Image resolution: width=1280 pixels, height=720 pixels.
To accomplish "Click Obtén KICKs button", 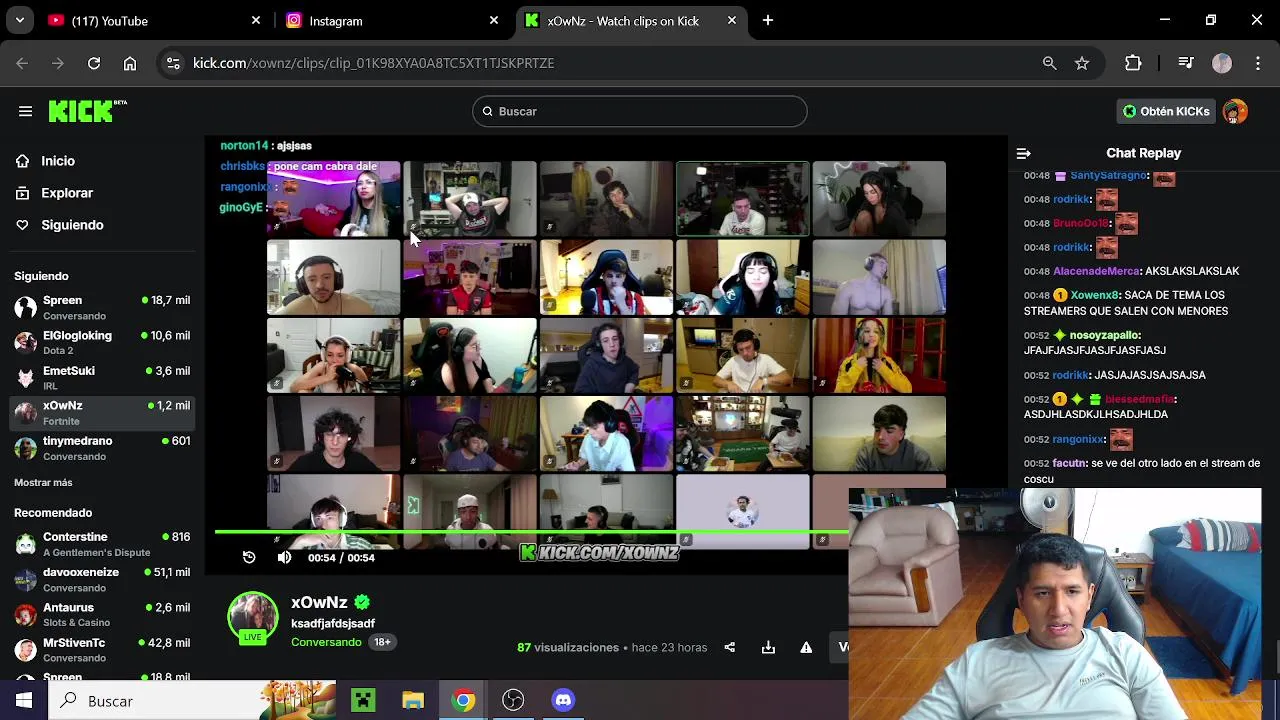I will tap(1166, 111).
